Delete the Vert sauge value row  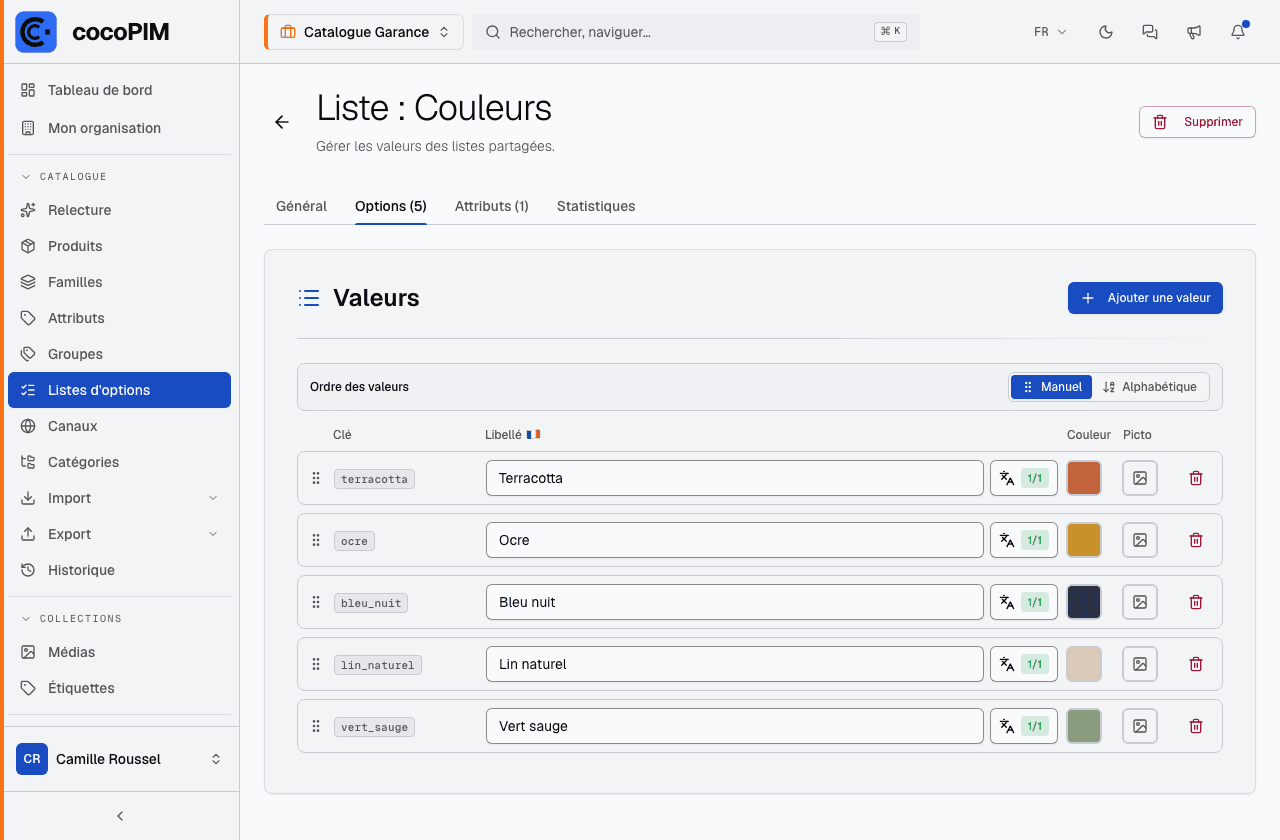1196,726
